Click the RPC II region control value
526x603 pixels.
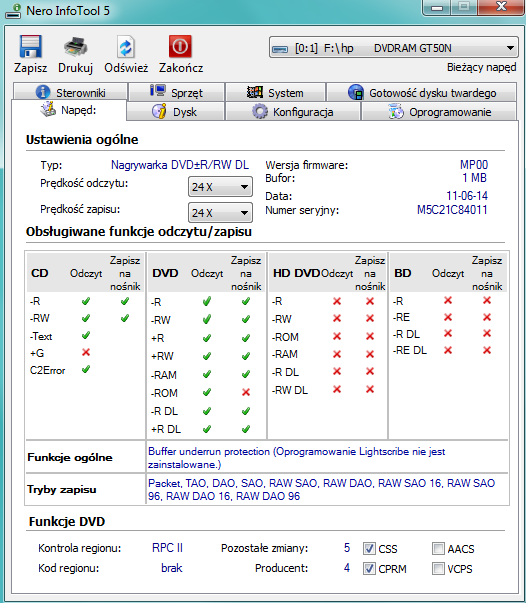167,548
